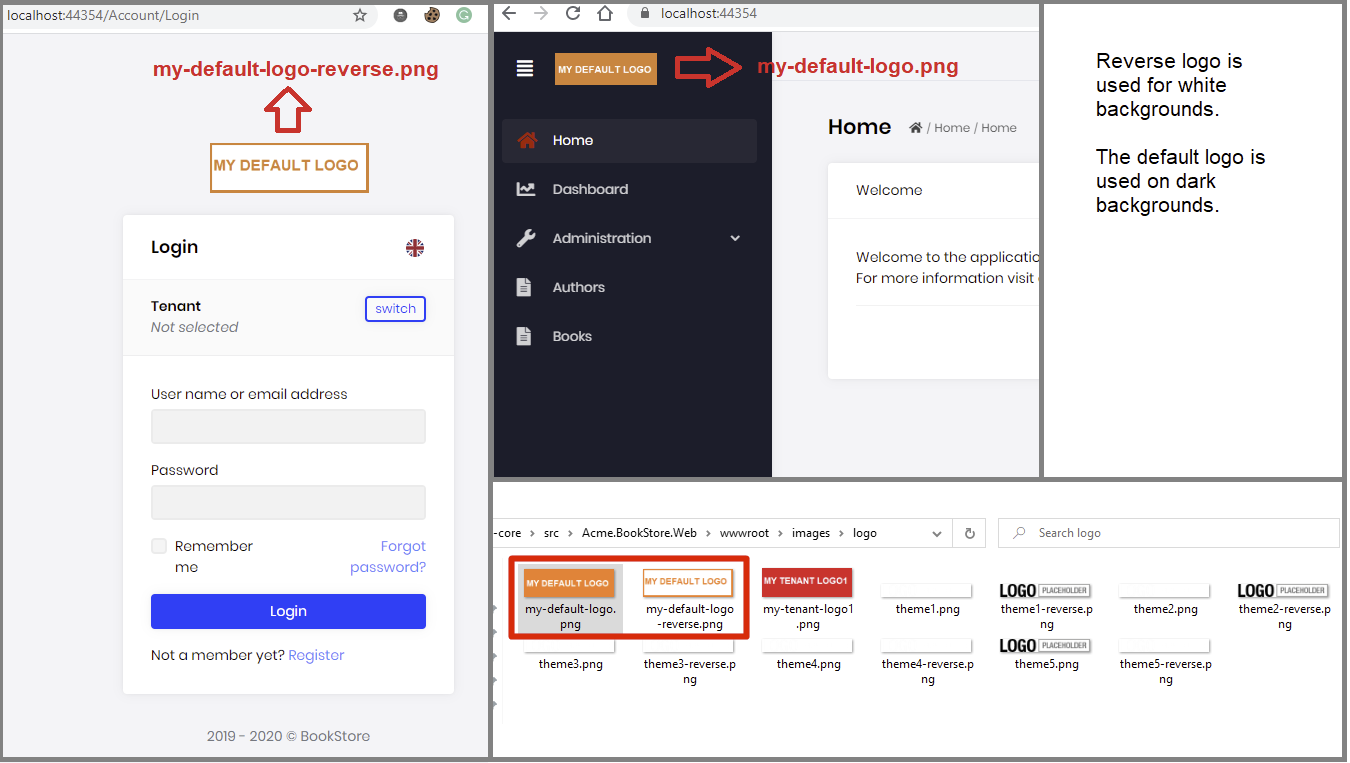Select my-tenant-logo1.png file thumbnail
The width and height of the screenshot is (1350, 763).
tap(807, 582)
